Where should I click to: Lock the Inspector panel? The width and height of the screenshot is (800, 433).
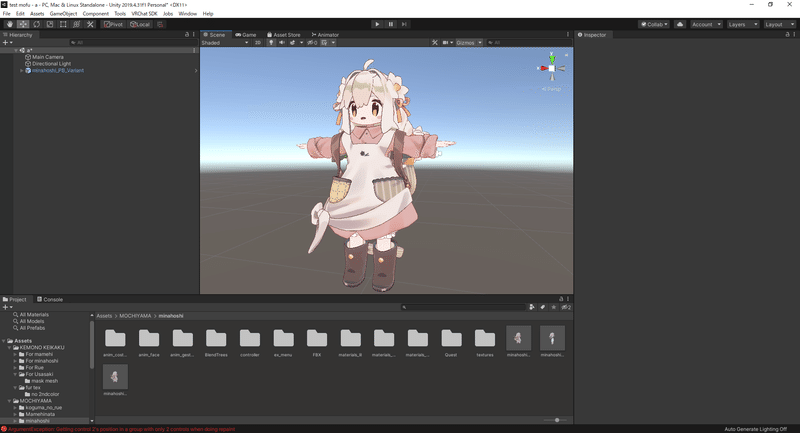(787, 35)
